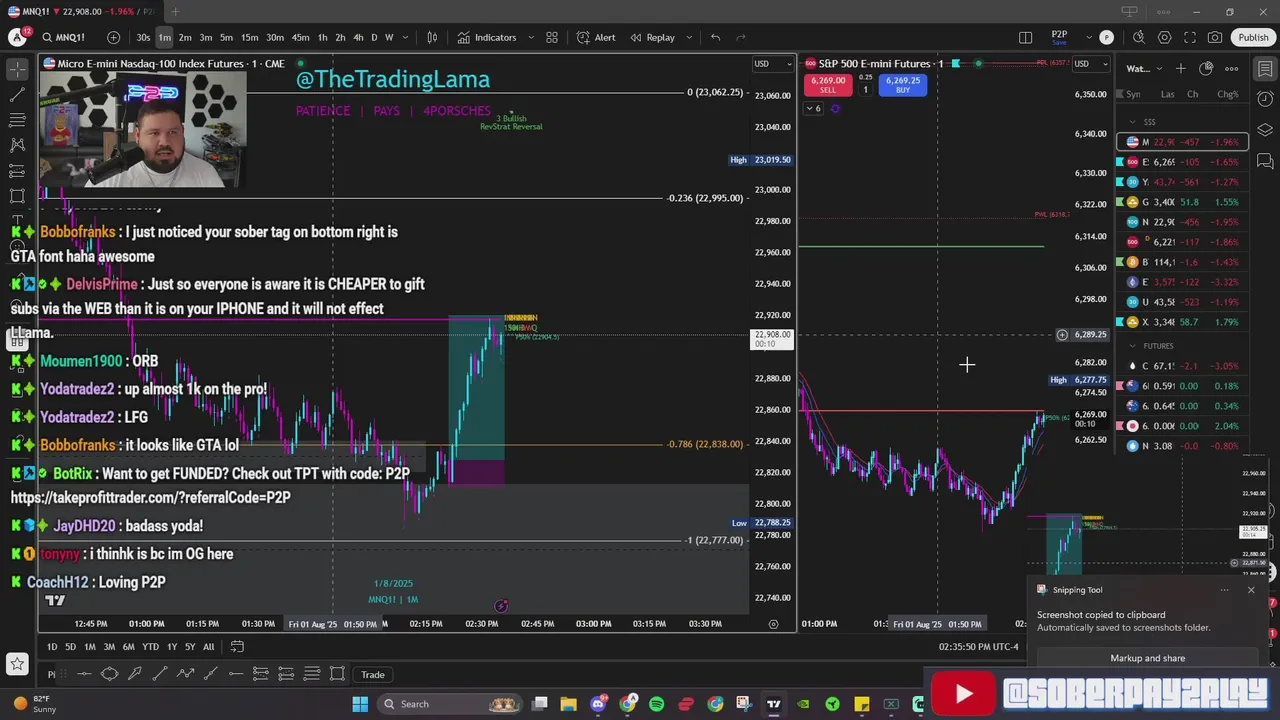Take a chart snapshot with camera icon
Viewport: 1280px width, 720px height.
1215,37
